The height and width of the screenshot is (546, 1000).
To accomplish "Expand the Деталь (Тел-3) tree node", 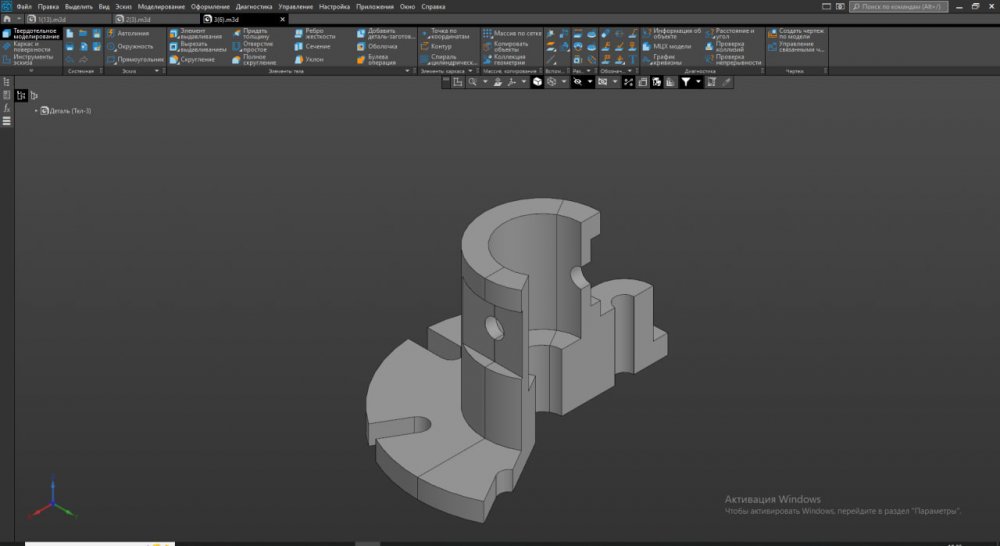I will tap(36, 110).
